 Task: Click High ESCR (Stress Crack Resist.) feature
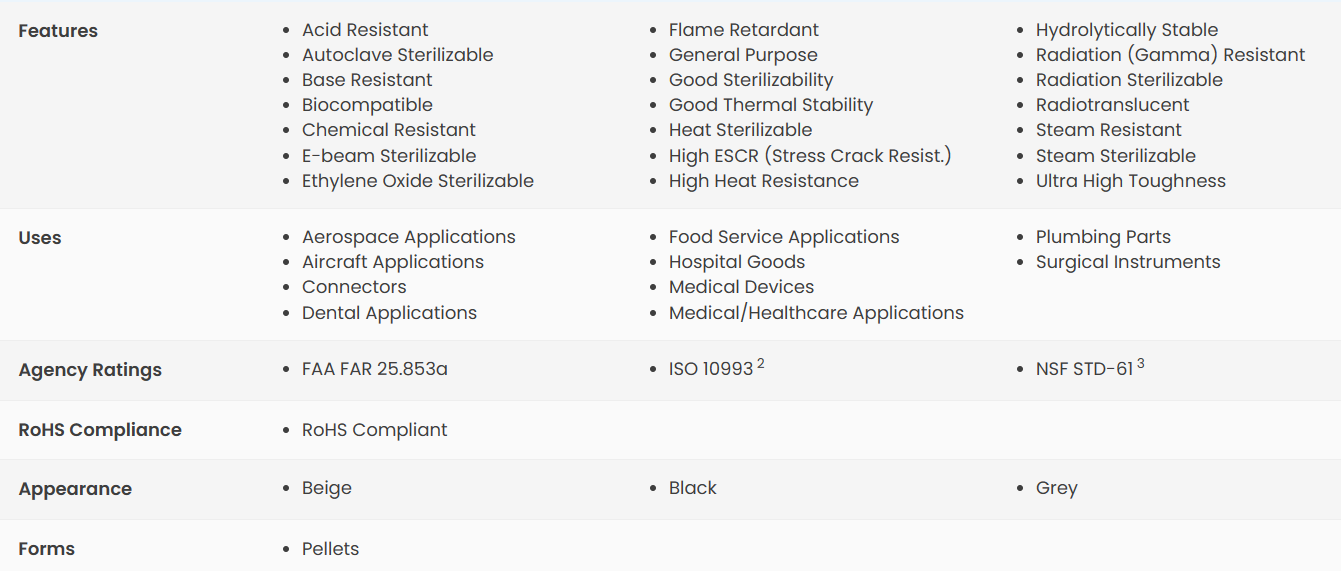(810, 156)
